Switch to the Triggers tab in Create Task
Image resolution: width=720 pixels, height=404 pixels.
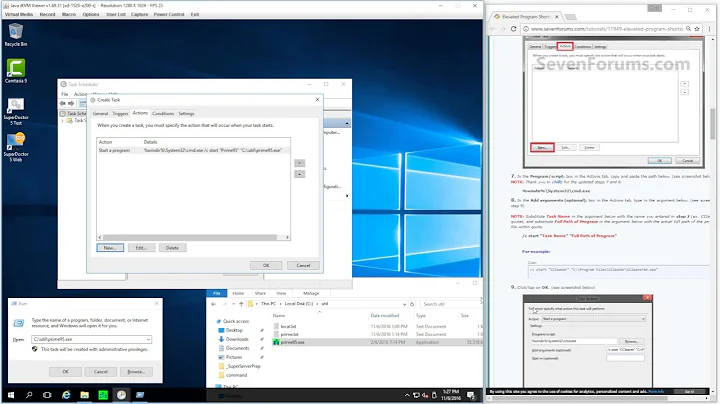[120, 113]
